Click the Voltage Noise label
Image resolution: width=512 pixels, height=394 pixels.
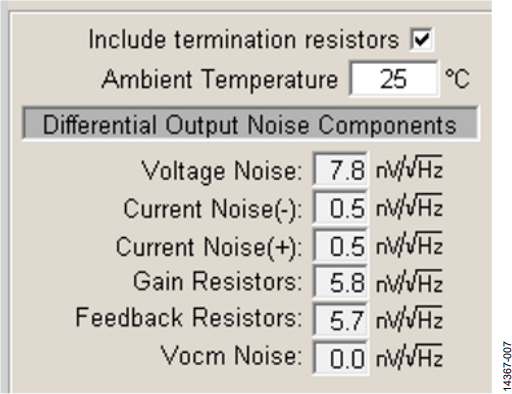coord(222,171)
